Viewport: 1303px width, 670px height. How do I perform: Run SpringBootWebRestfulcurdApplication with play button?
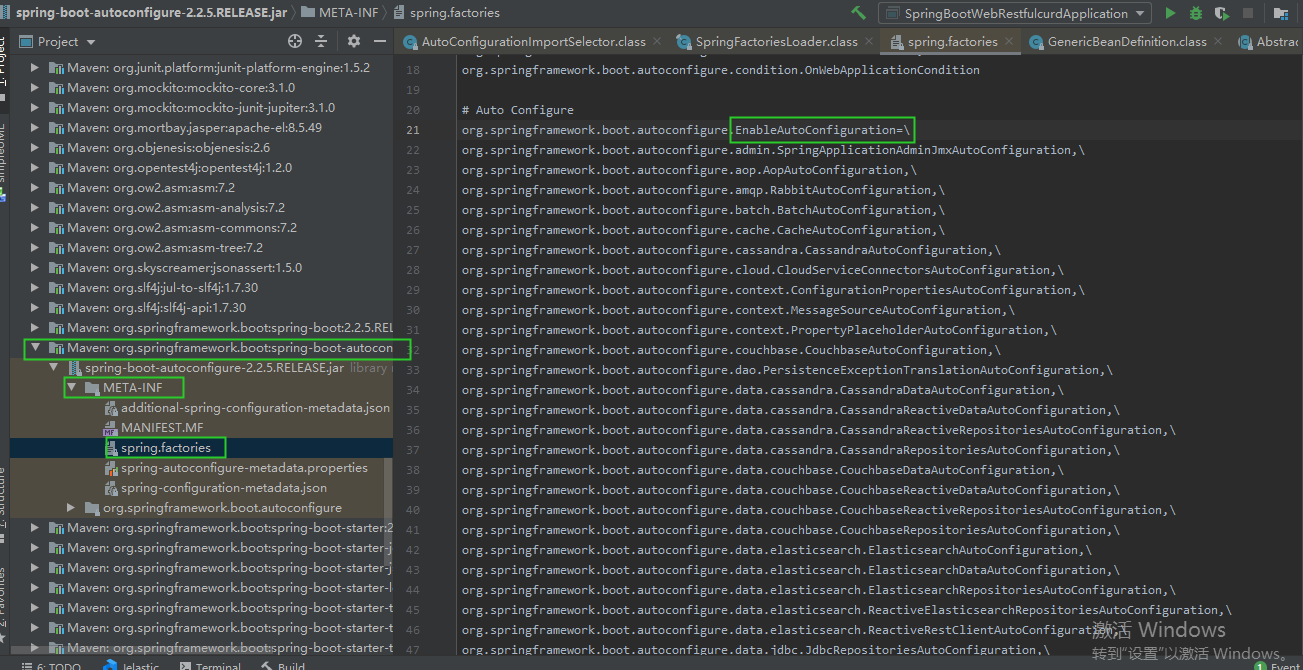tap(1170, 13)
